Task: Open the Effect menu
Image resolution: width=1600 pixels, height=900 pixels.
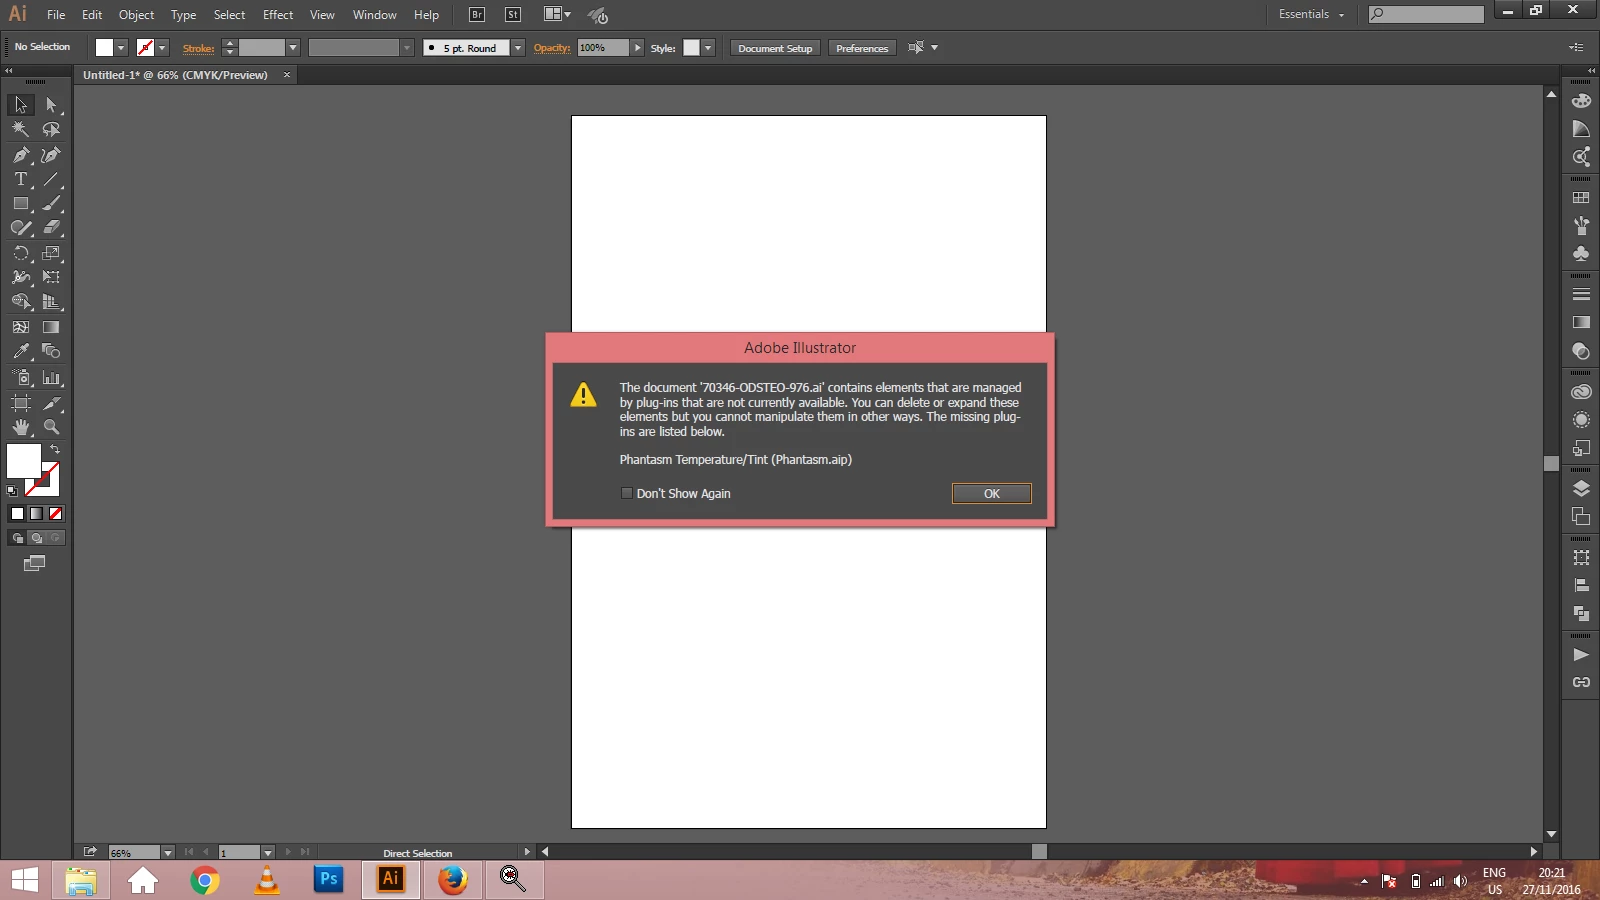Action: (278, 15)
